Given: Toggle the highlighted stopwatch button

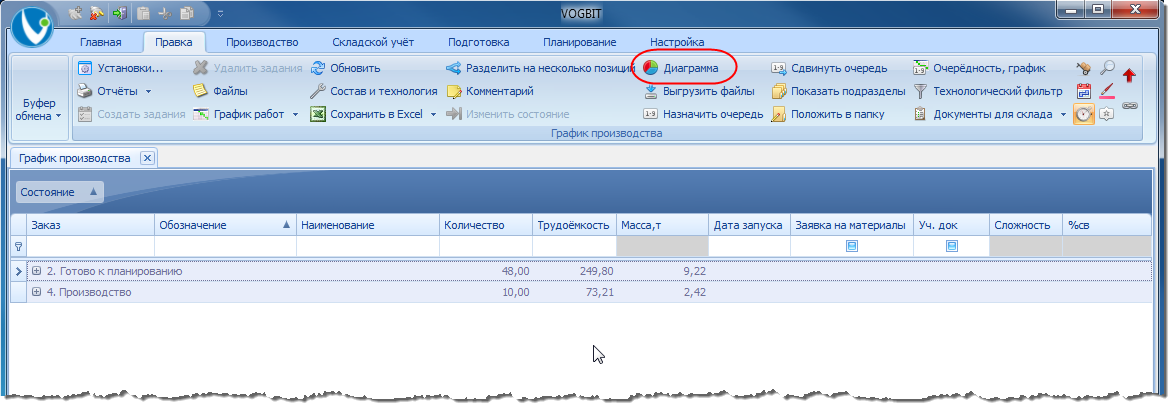Looking at the screenshot, I should pyautogui.click(x=1083, y=114).
